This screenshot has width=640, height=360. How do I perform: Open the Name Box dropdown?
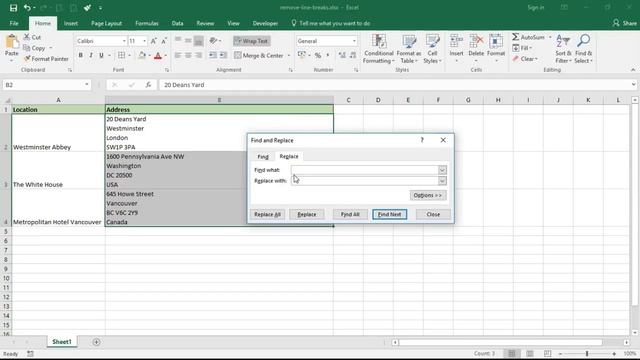87,85
